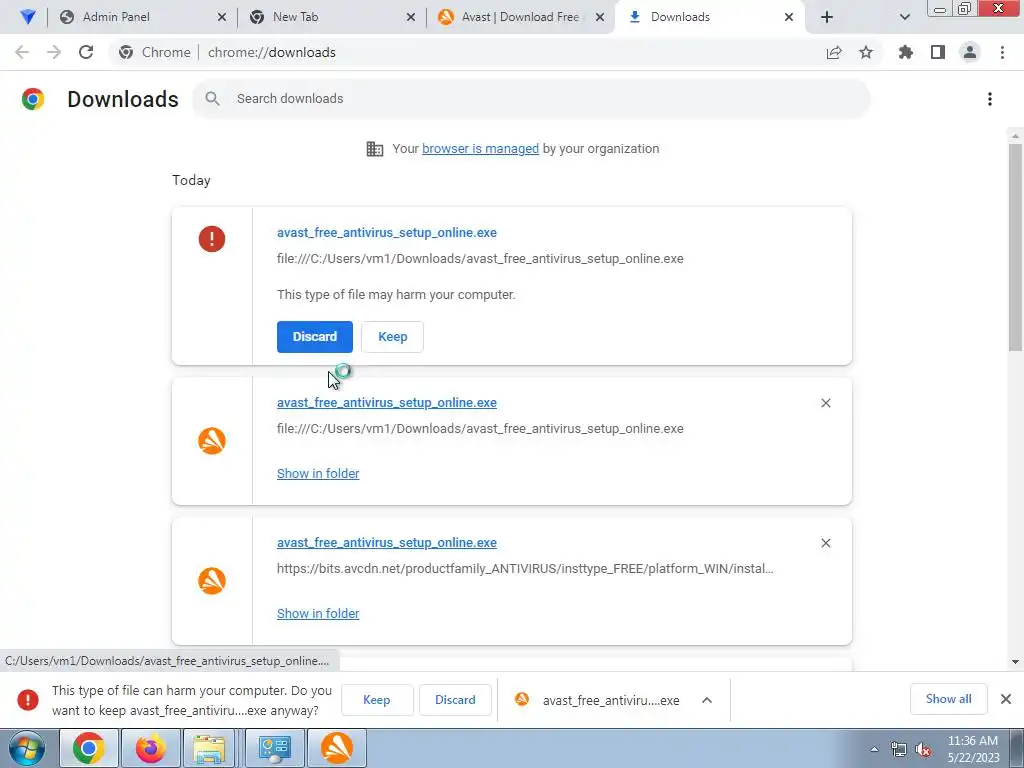Click the blue Discard button
The height and width of the screenshot is (768, 1024).
tap(315, 337)
